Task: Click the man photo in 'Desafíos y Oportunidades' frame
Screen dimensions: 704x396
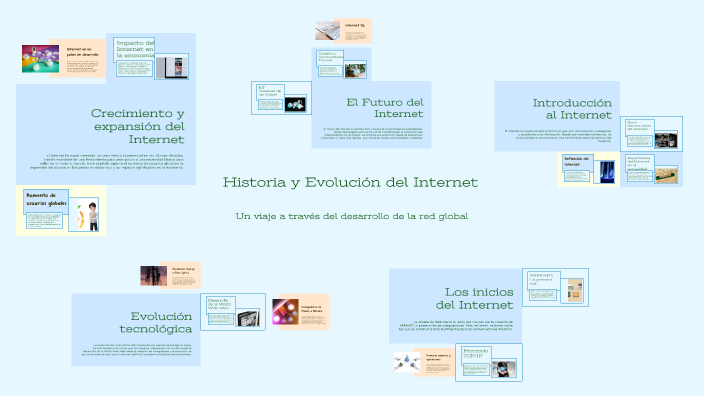Action: 355,70
